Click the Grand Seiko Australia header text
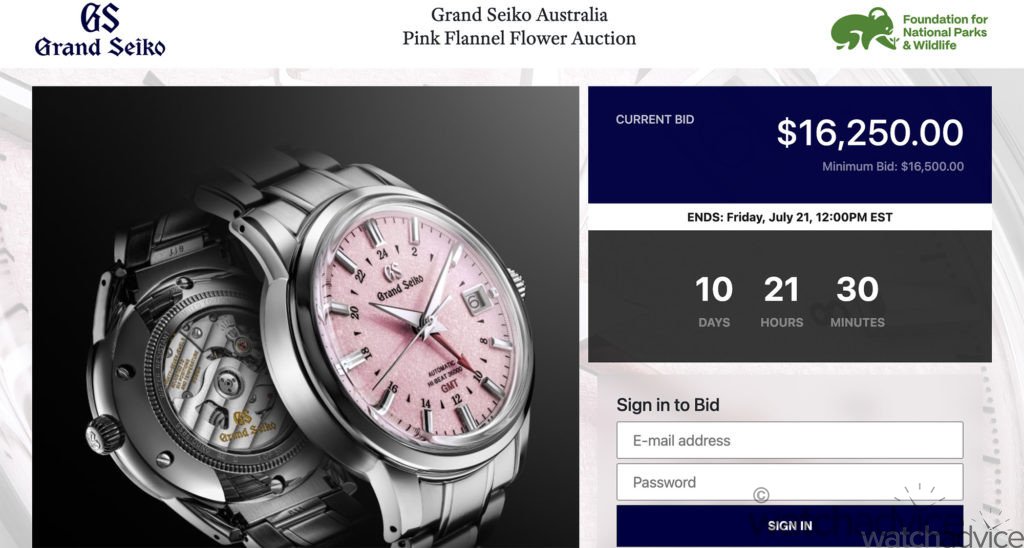This screenshot has width=1024, height=548. coord(519,14)
